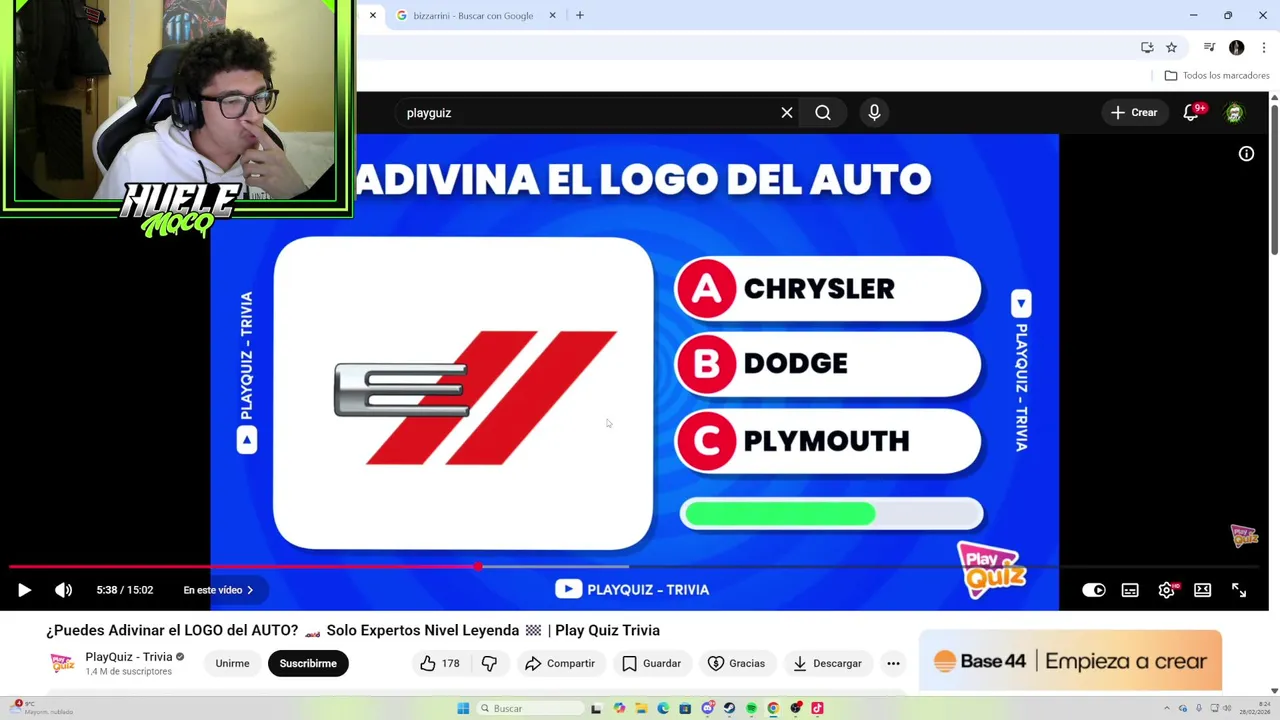Join the channel with Unirme

232,663
